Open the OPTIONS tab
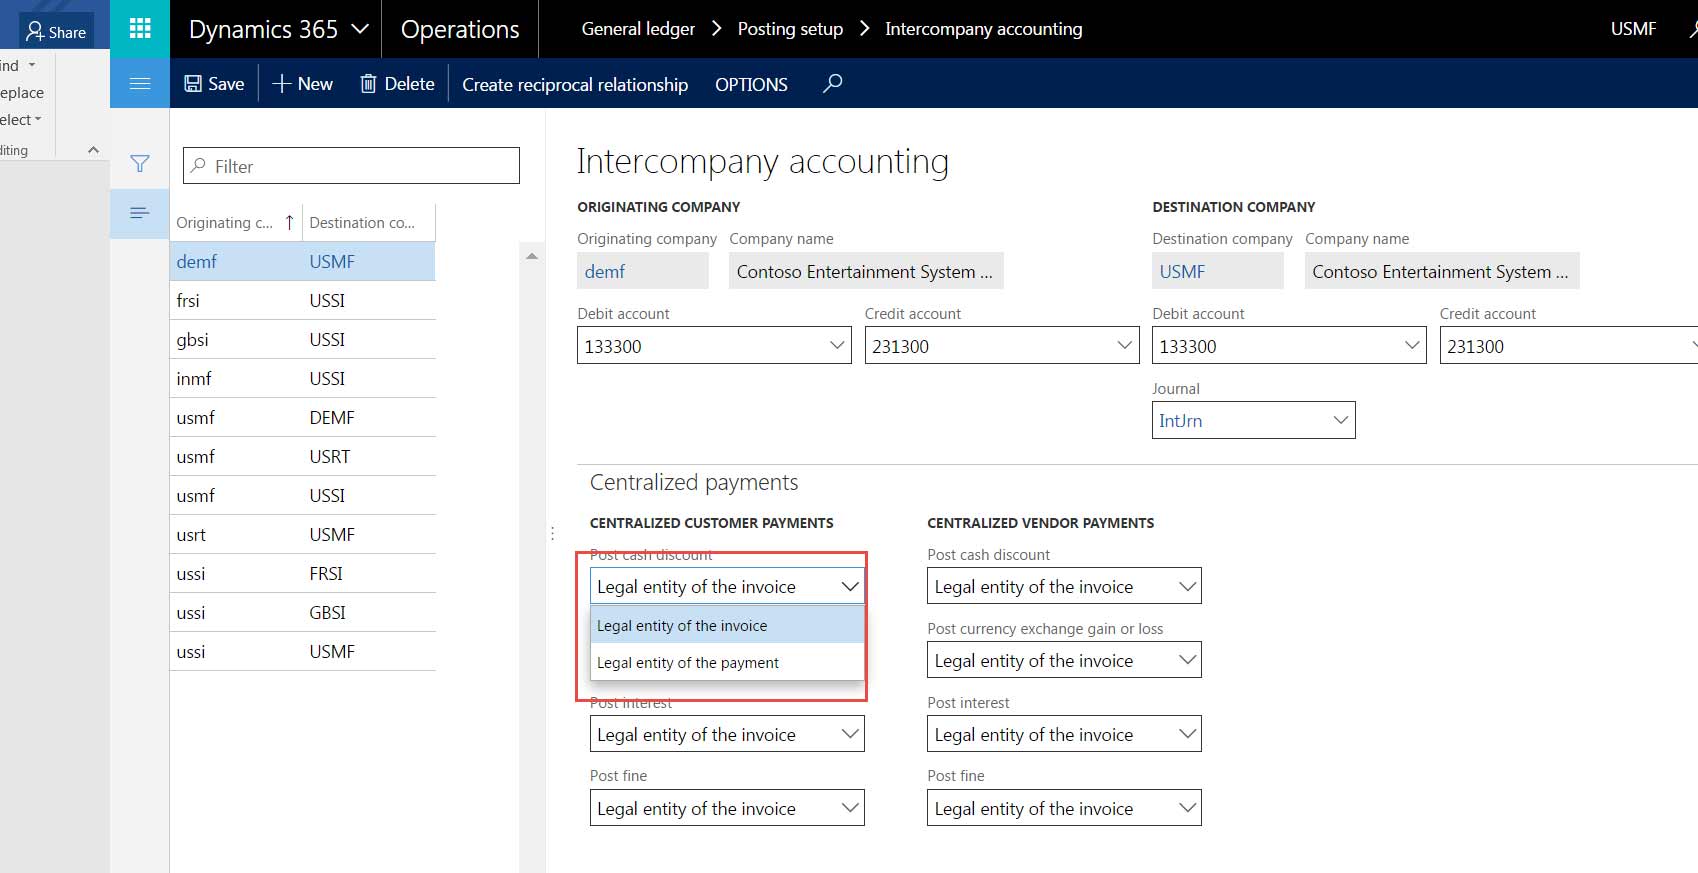This screenshot has height=873, width=1698. point(751,85)
